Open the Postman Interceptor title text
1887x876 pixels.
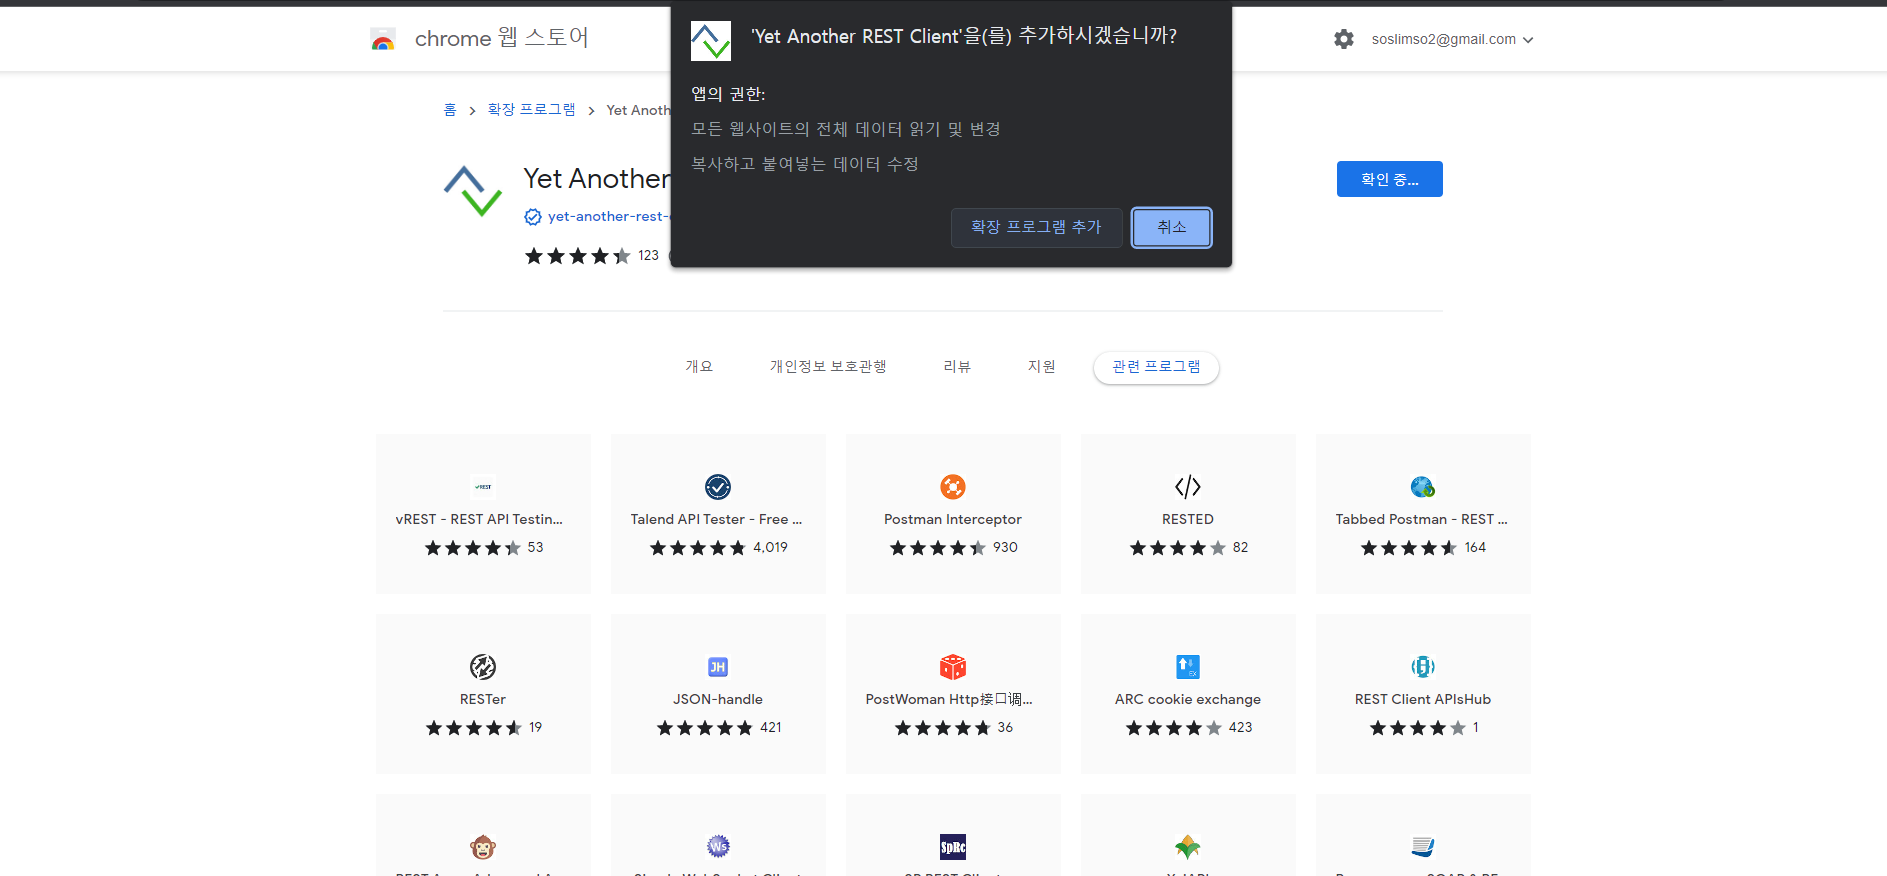click(953, 519)
